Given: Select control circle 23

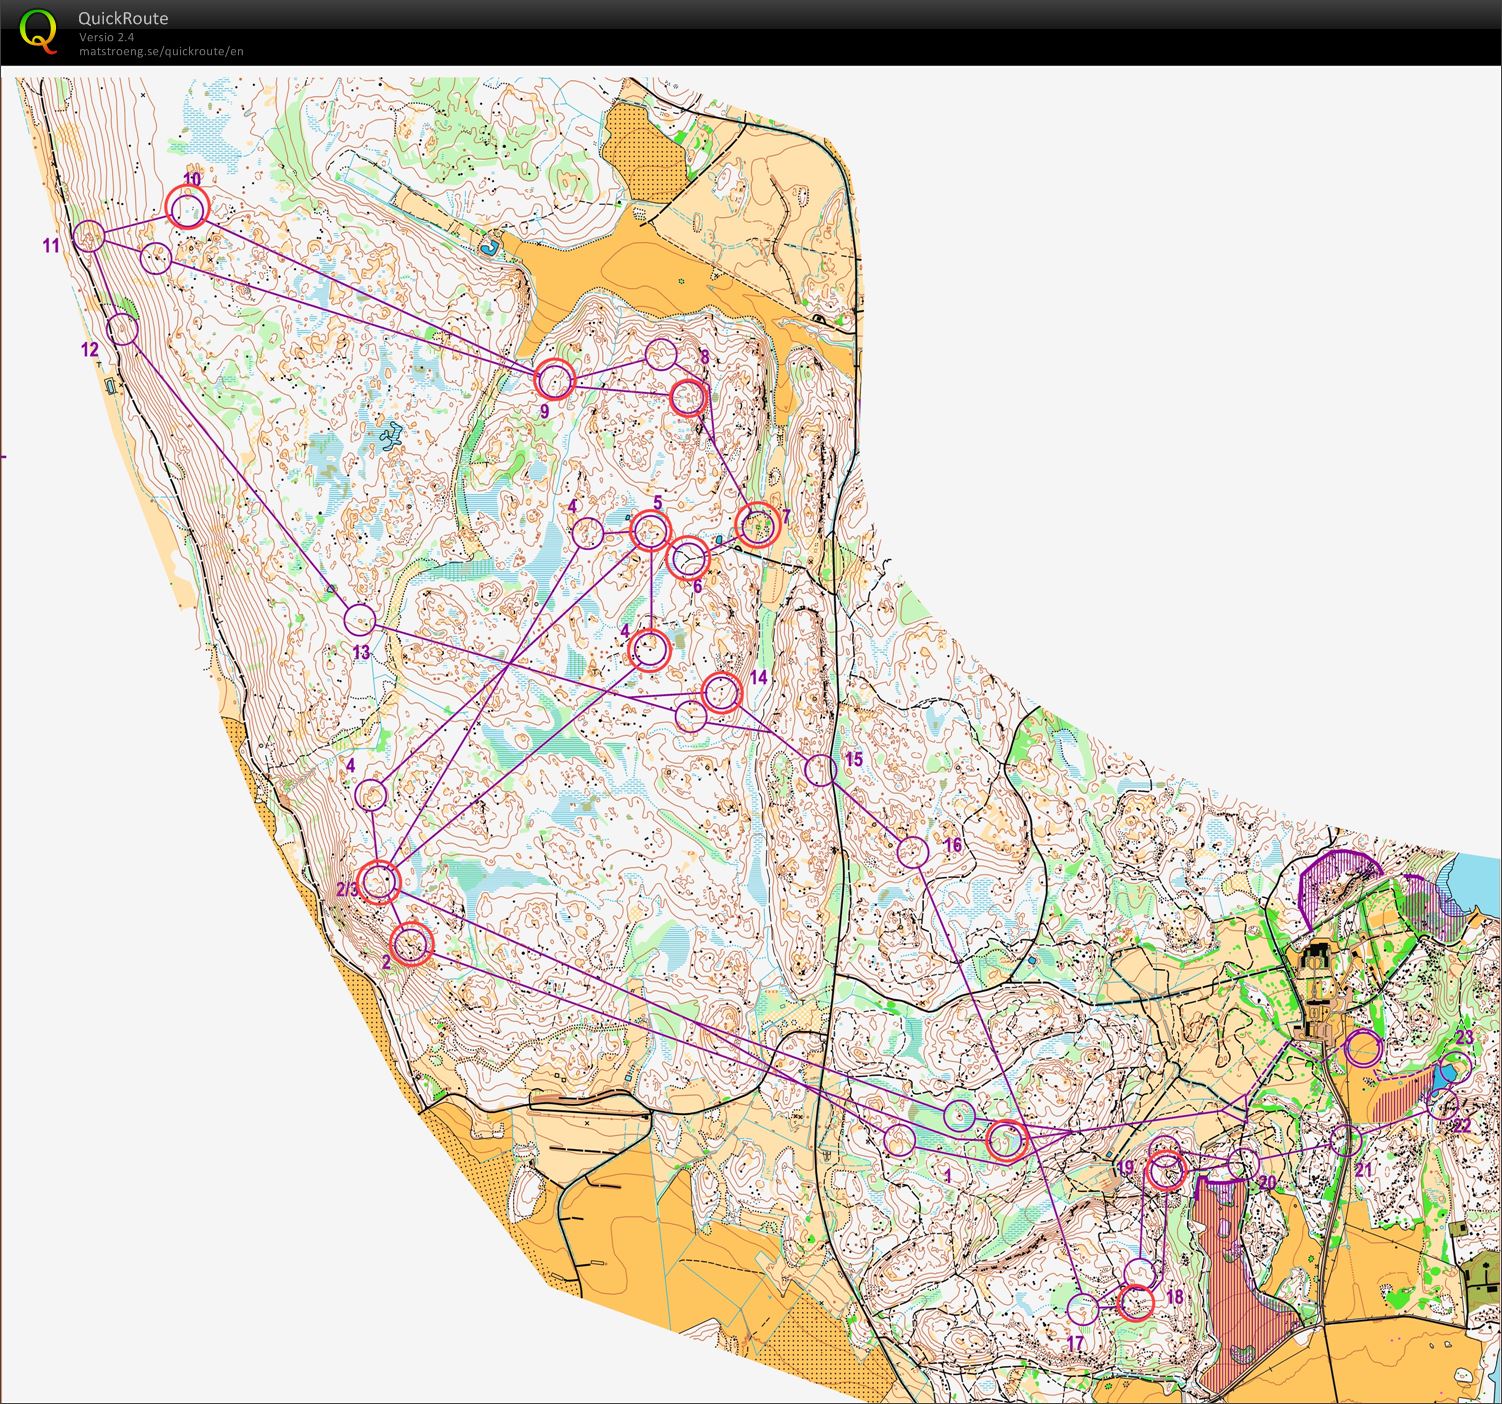Looking at the screenshot, I should click(x=1457, y=1067).
